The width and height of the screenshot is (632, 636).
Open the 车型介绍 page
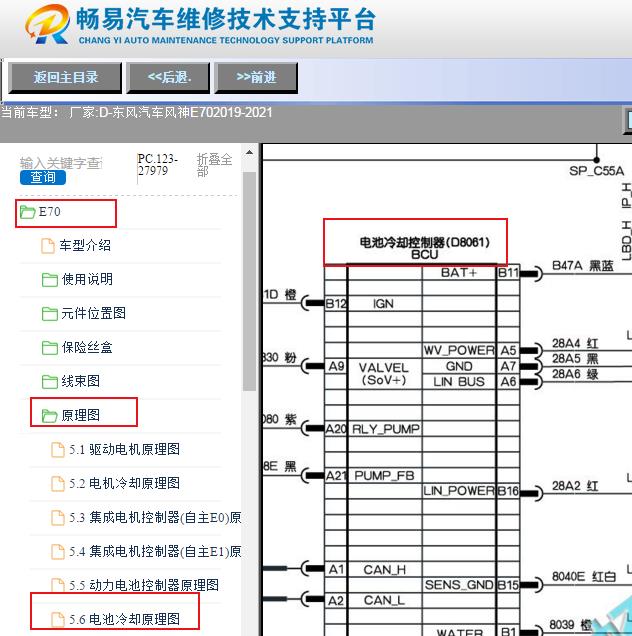coord(85,245)
